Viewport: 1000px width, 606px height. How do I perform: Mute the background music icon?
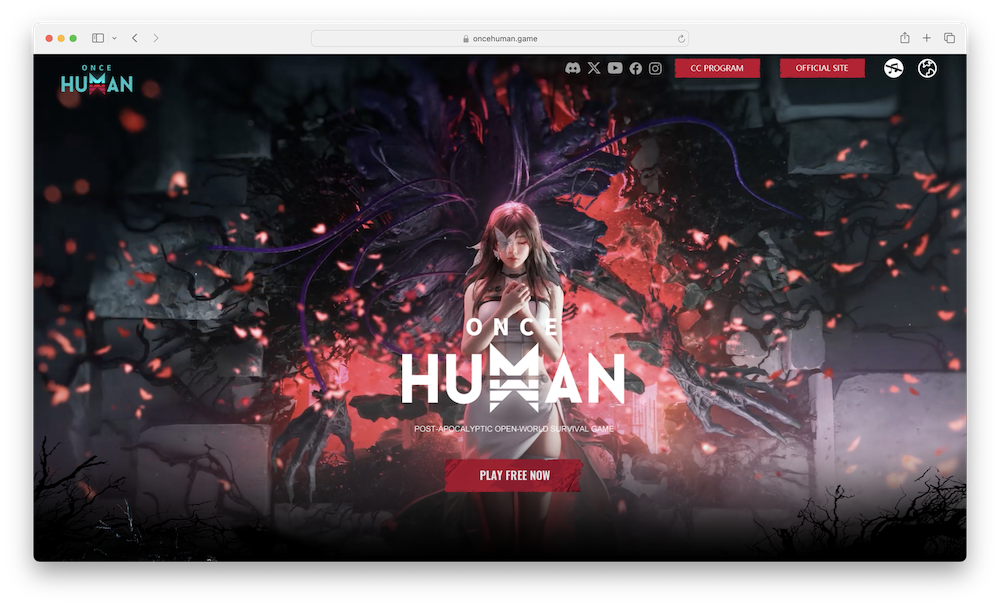pos(893,68)
